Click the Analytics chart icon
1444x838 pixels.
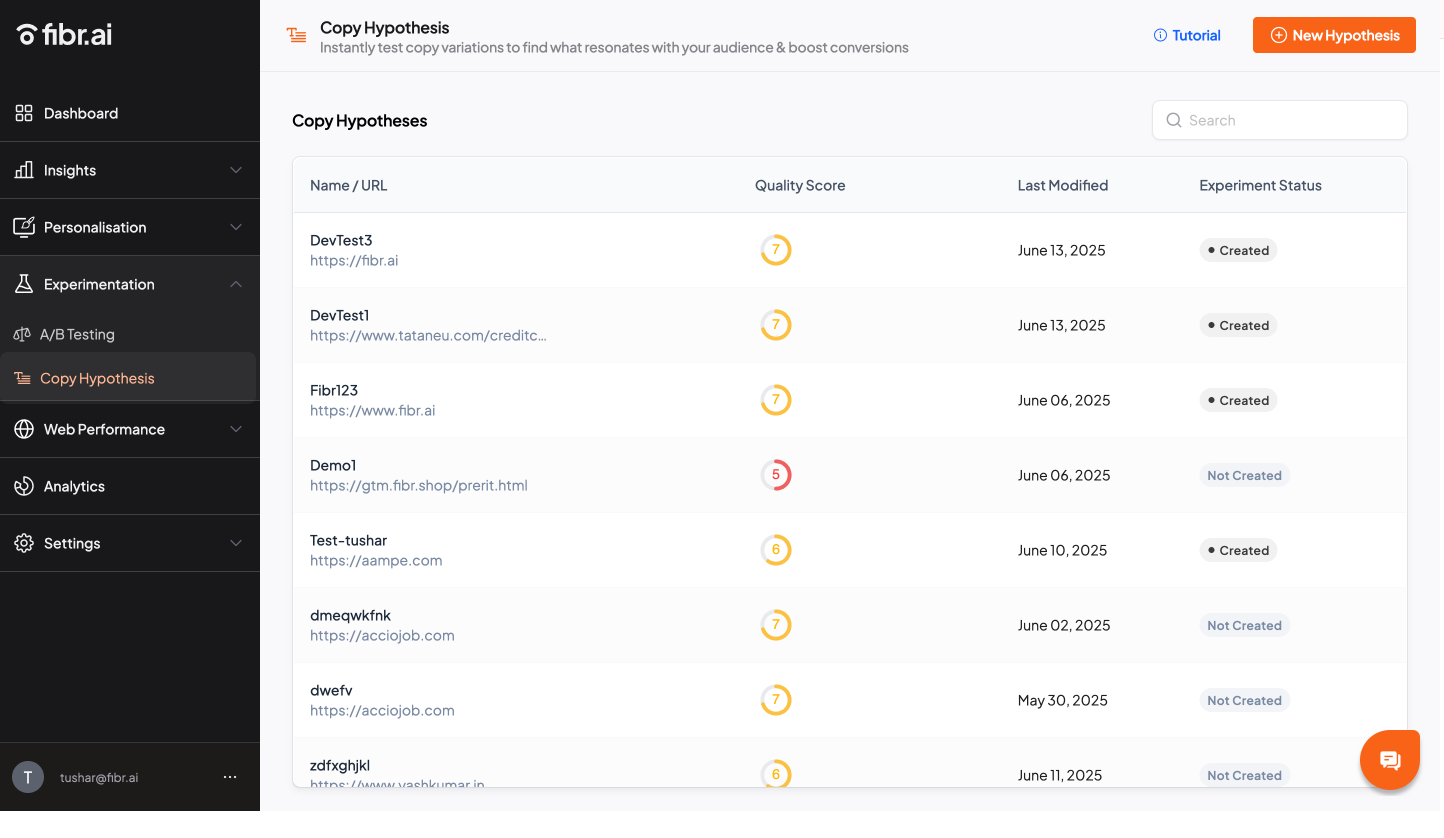(x=24, y=486)
